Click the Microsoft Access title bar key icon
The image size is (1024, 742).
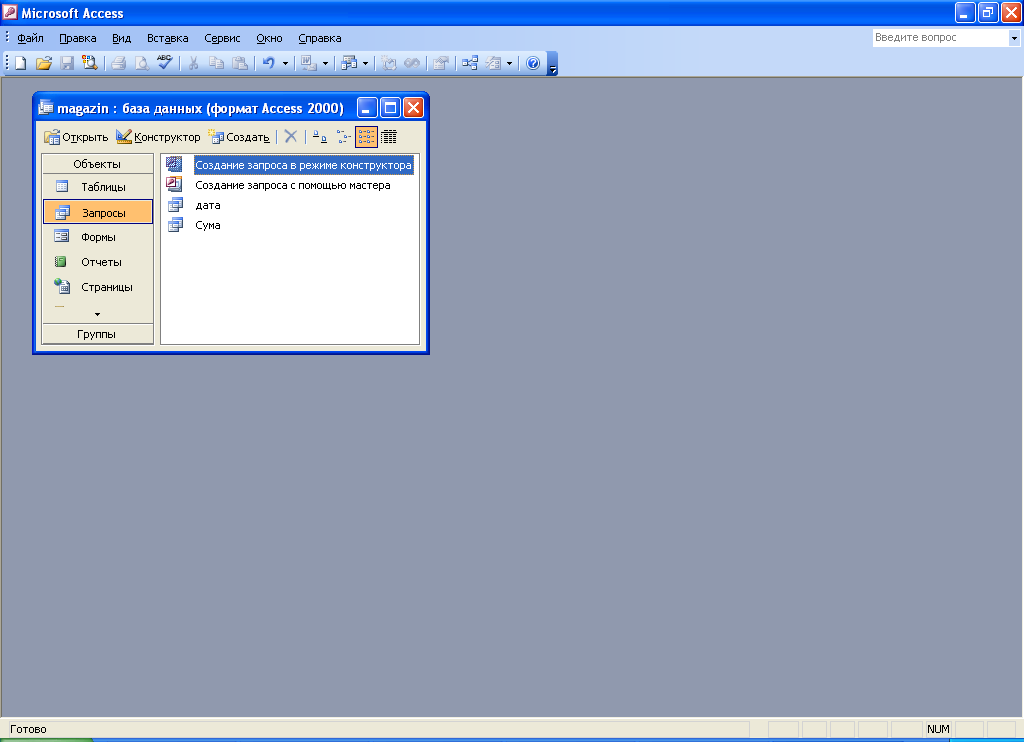(x=10, y=12)
